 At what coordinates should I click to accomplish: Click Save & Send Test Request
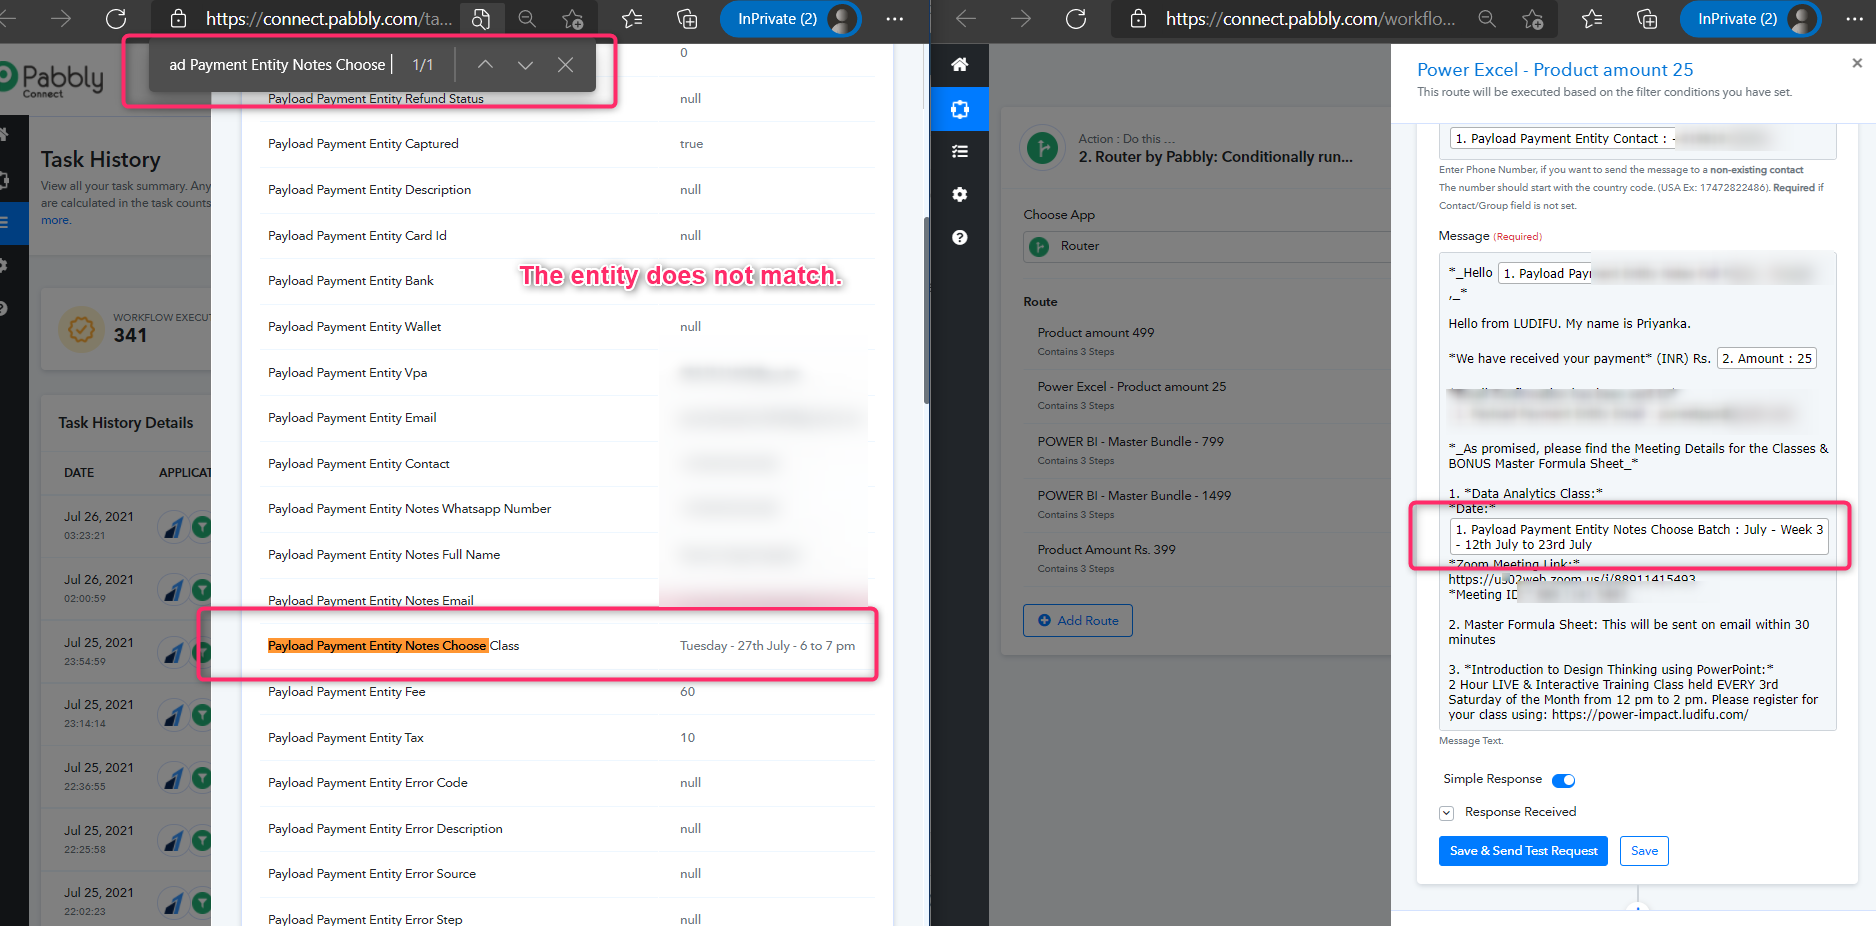(1522, 851)
